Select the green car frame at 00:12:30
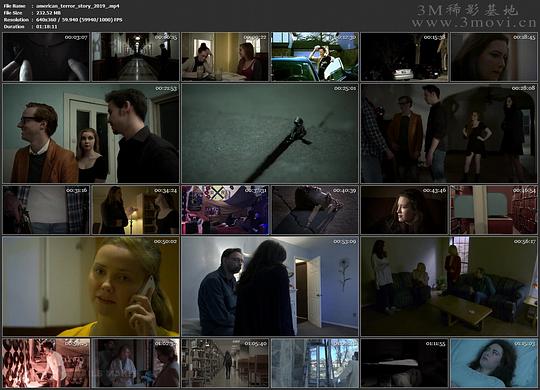 click(x=315, y=57)
